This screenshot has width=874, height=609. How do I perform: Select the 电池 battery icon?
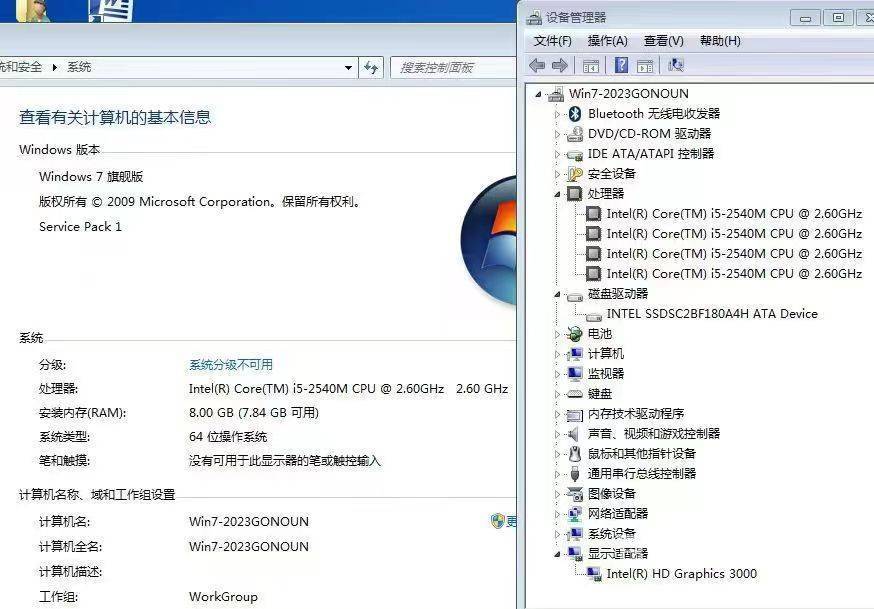click(x=575, y=334)
